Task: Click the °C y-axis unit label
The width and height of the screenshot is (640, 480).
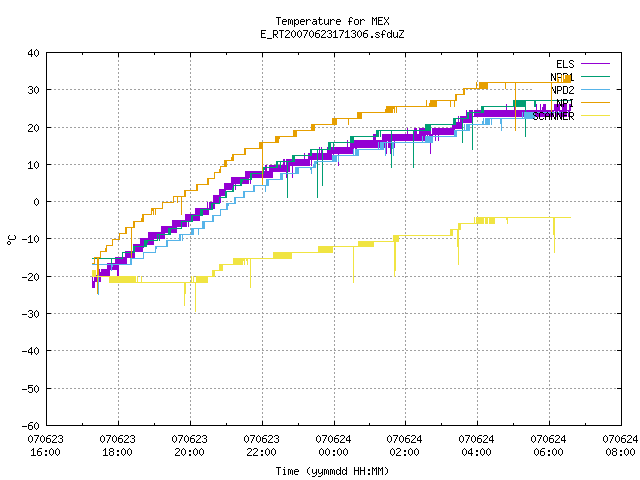Action: (11, 240)
